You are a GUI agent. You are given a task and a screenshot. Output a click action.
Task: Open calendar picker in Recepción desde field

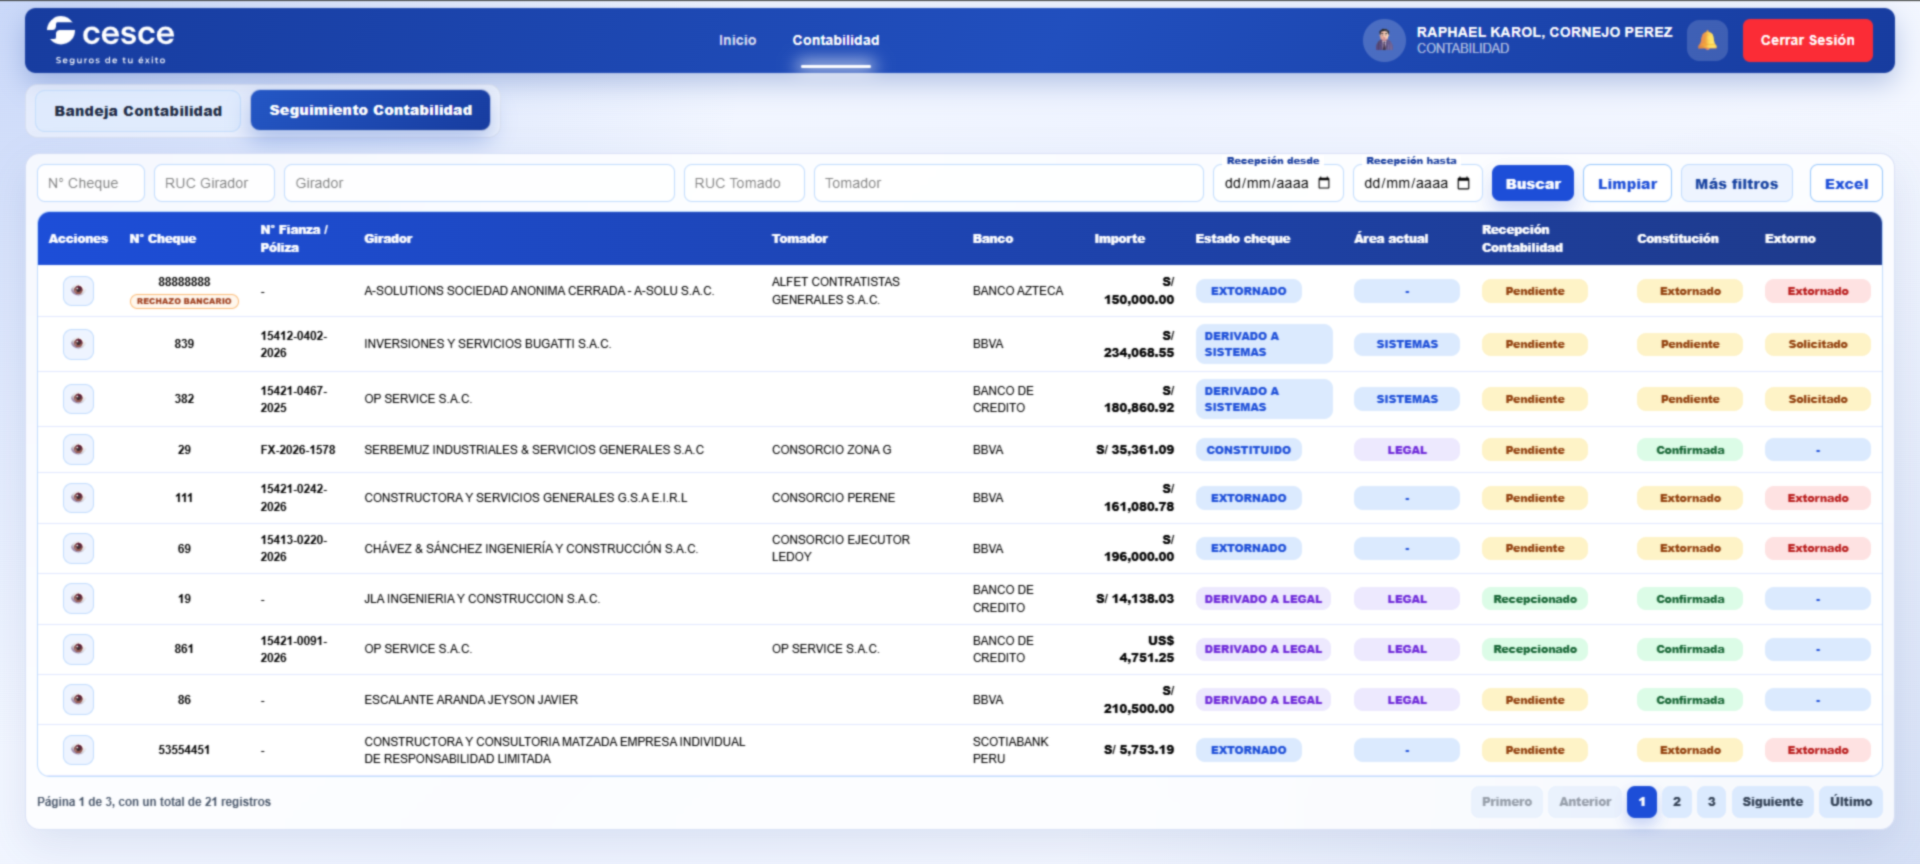(x=1324, y=183)
